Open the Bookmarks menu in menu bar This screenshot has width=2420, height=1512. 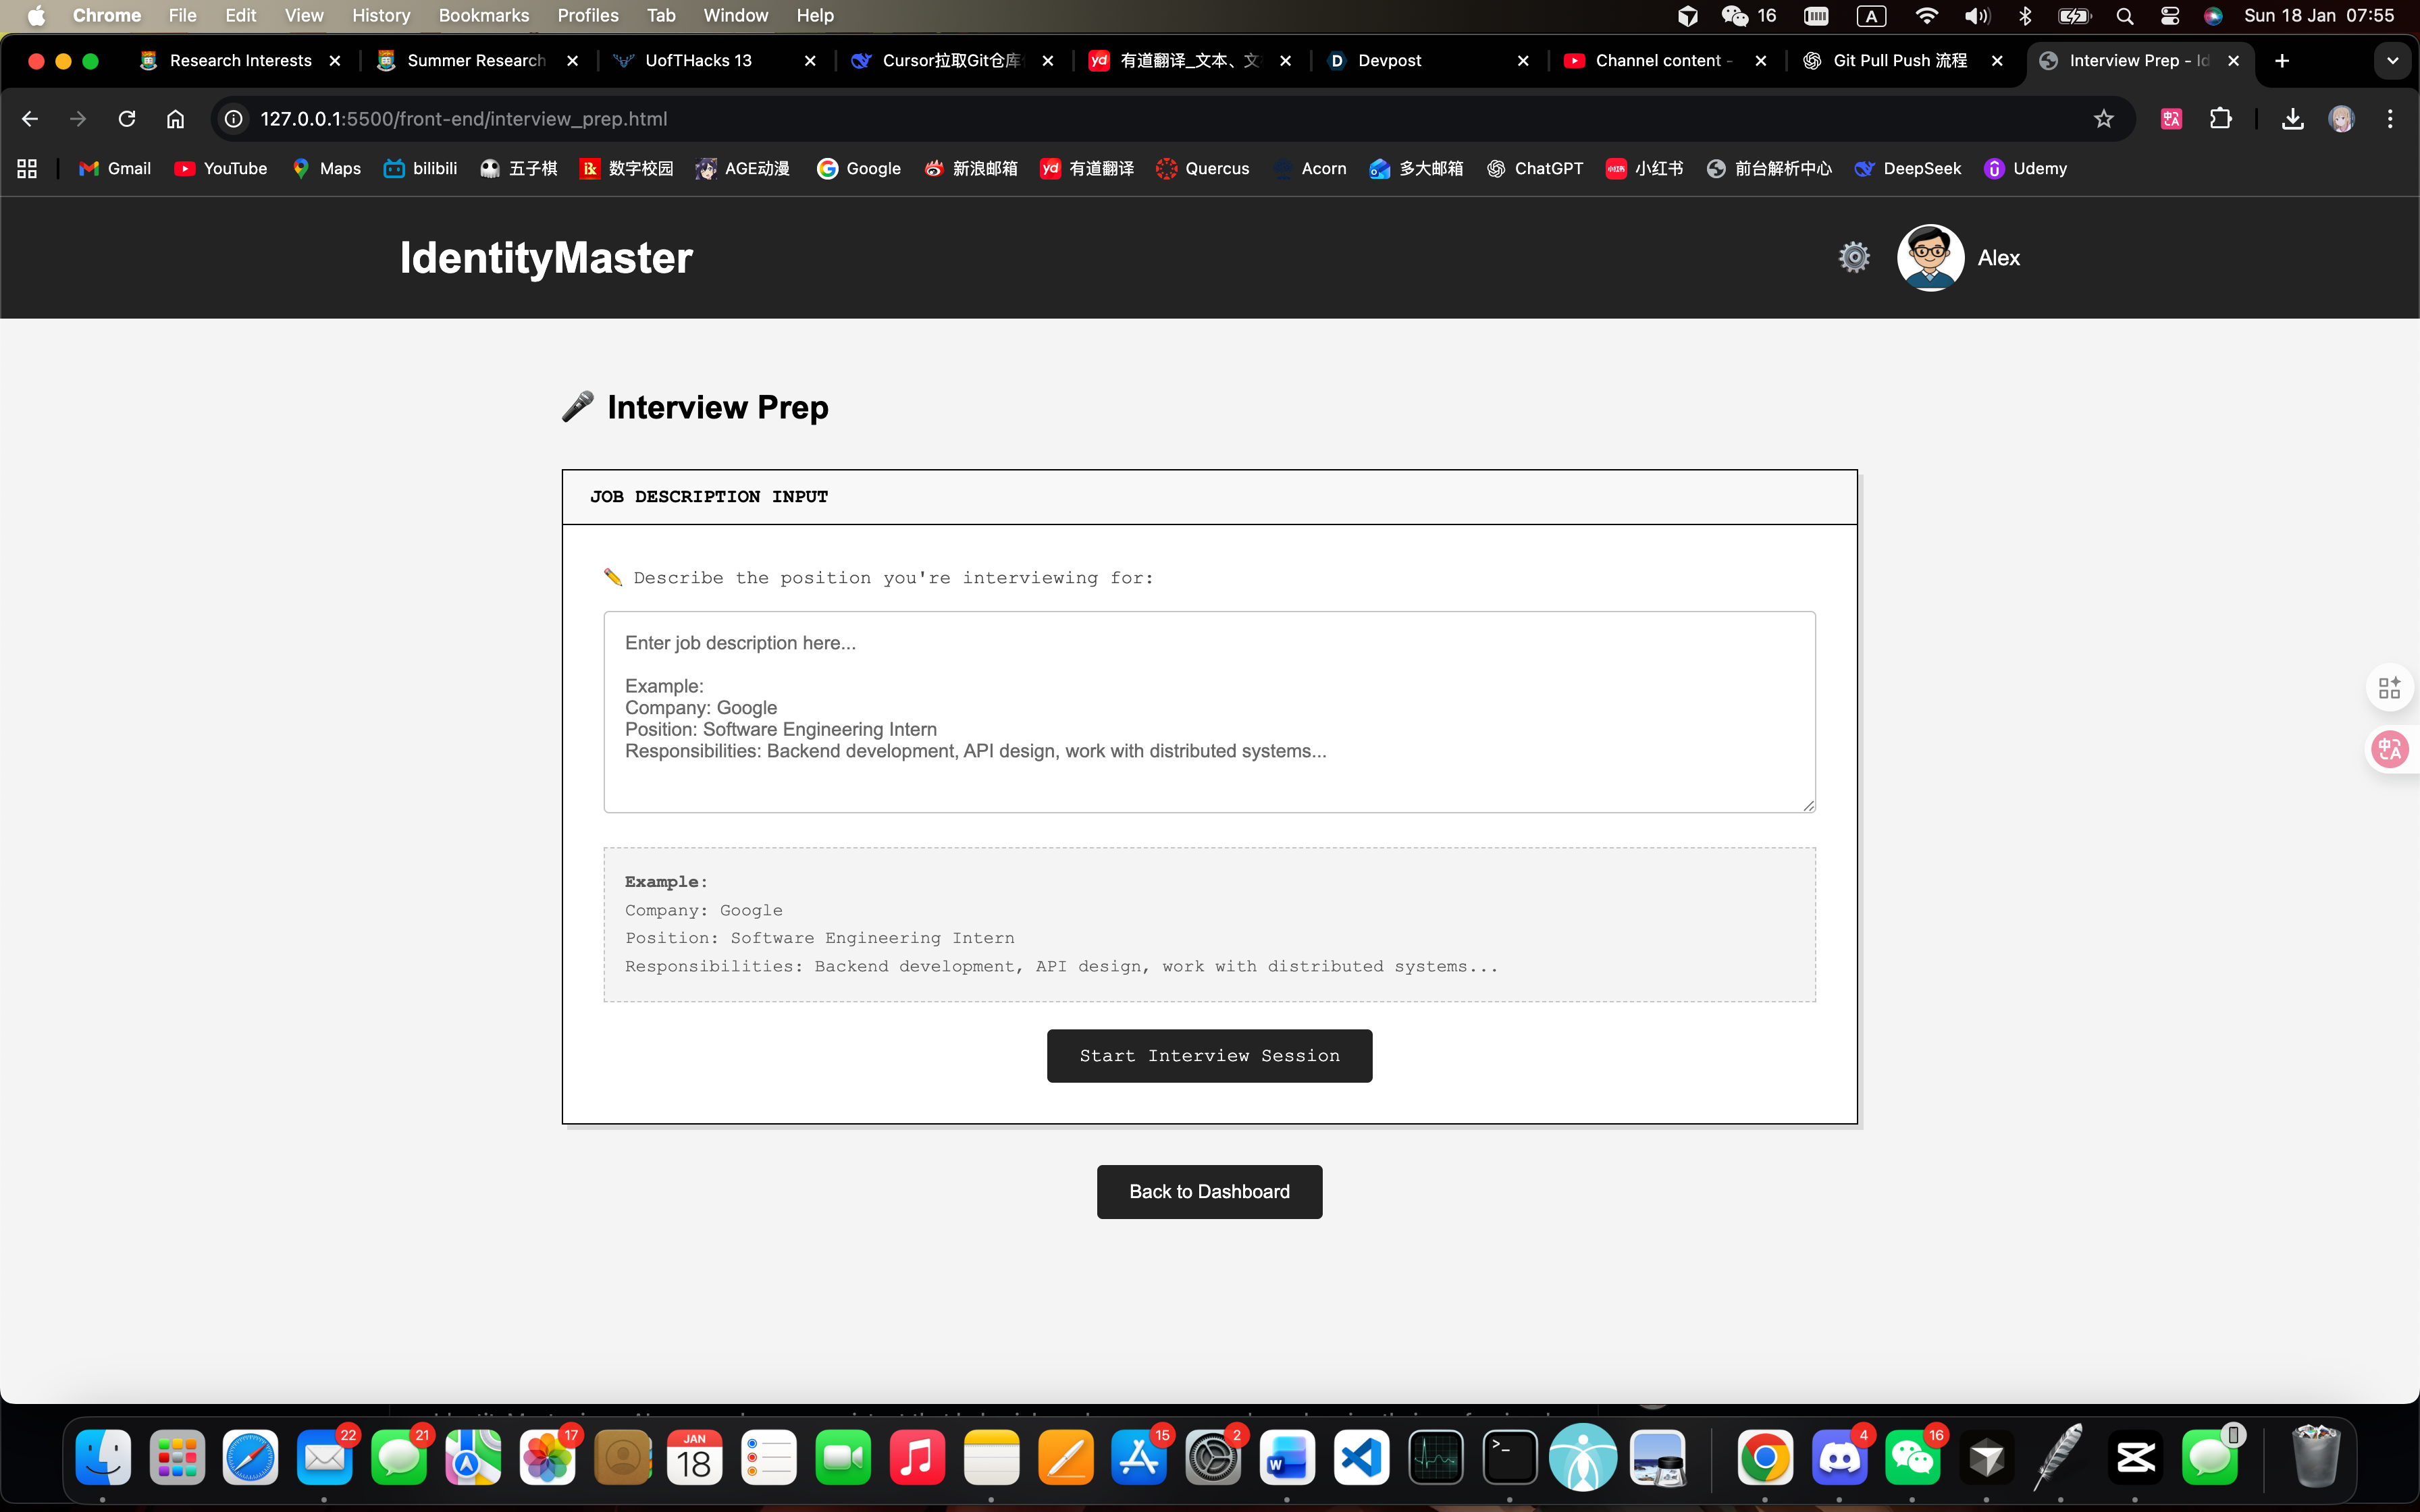tap(483, 15)
